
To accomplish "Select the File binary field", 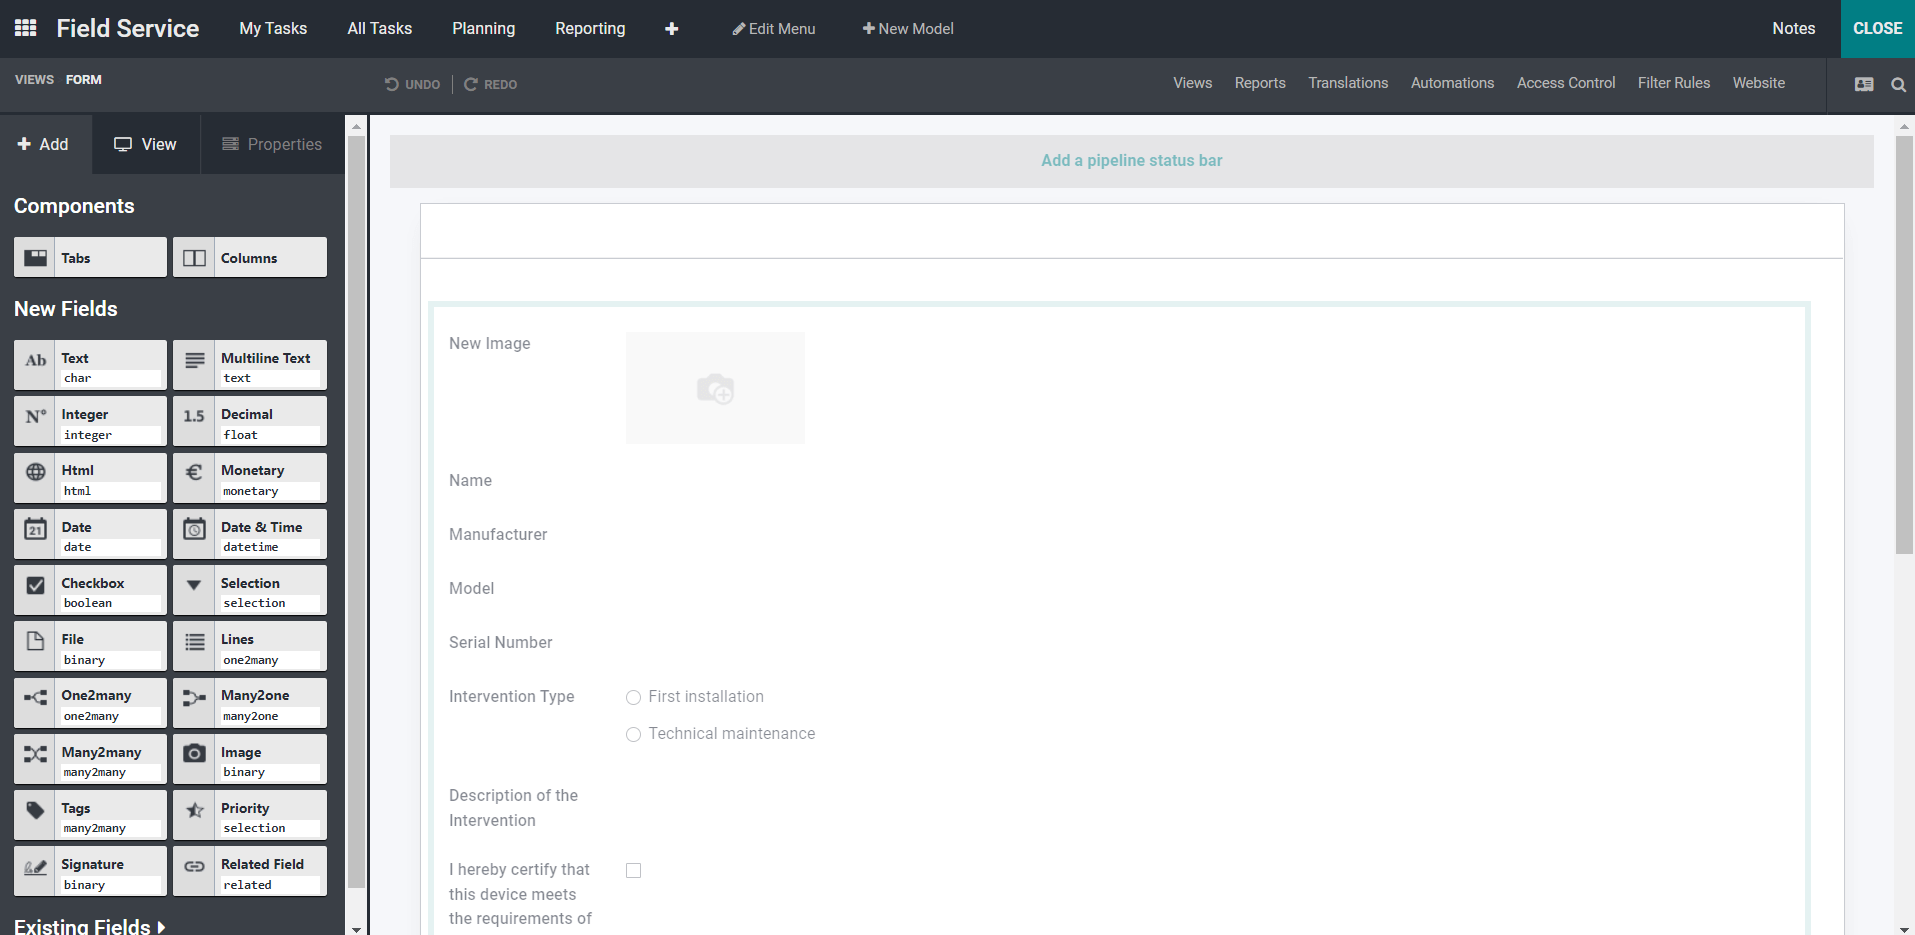I will point(90,647).
